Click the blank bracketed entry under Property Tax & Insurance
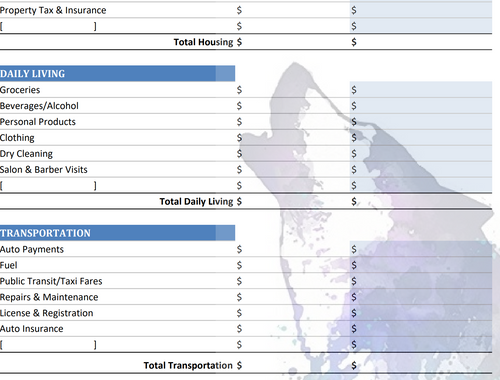This screenshot has height=380, width=500. (49, 26)
